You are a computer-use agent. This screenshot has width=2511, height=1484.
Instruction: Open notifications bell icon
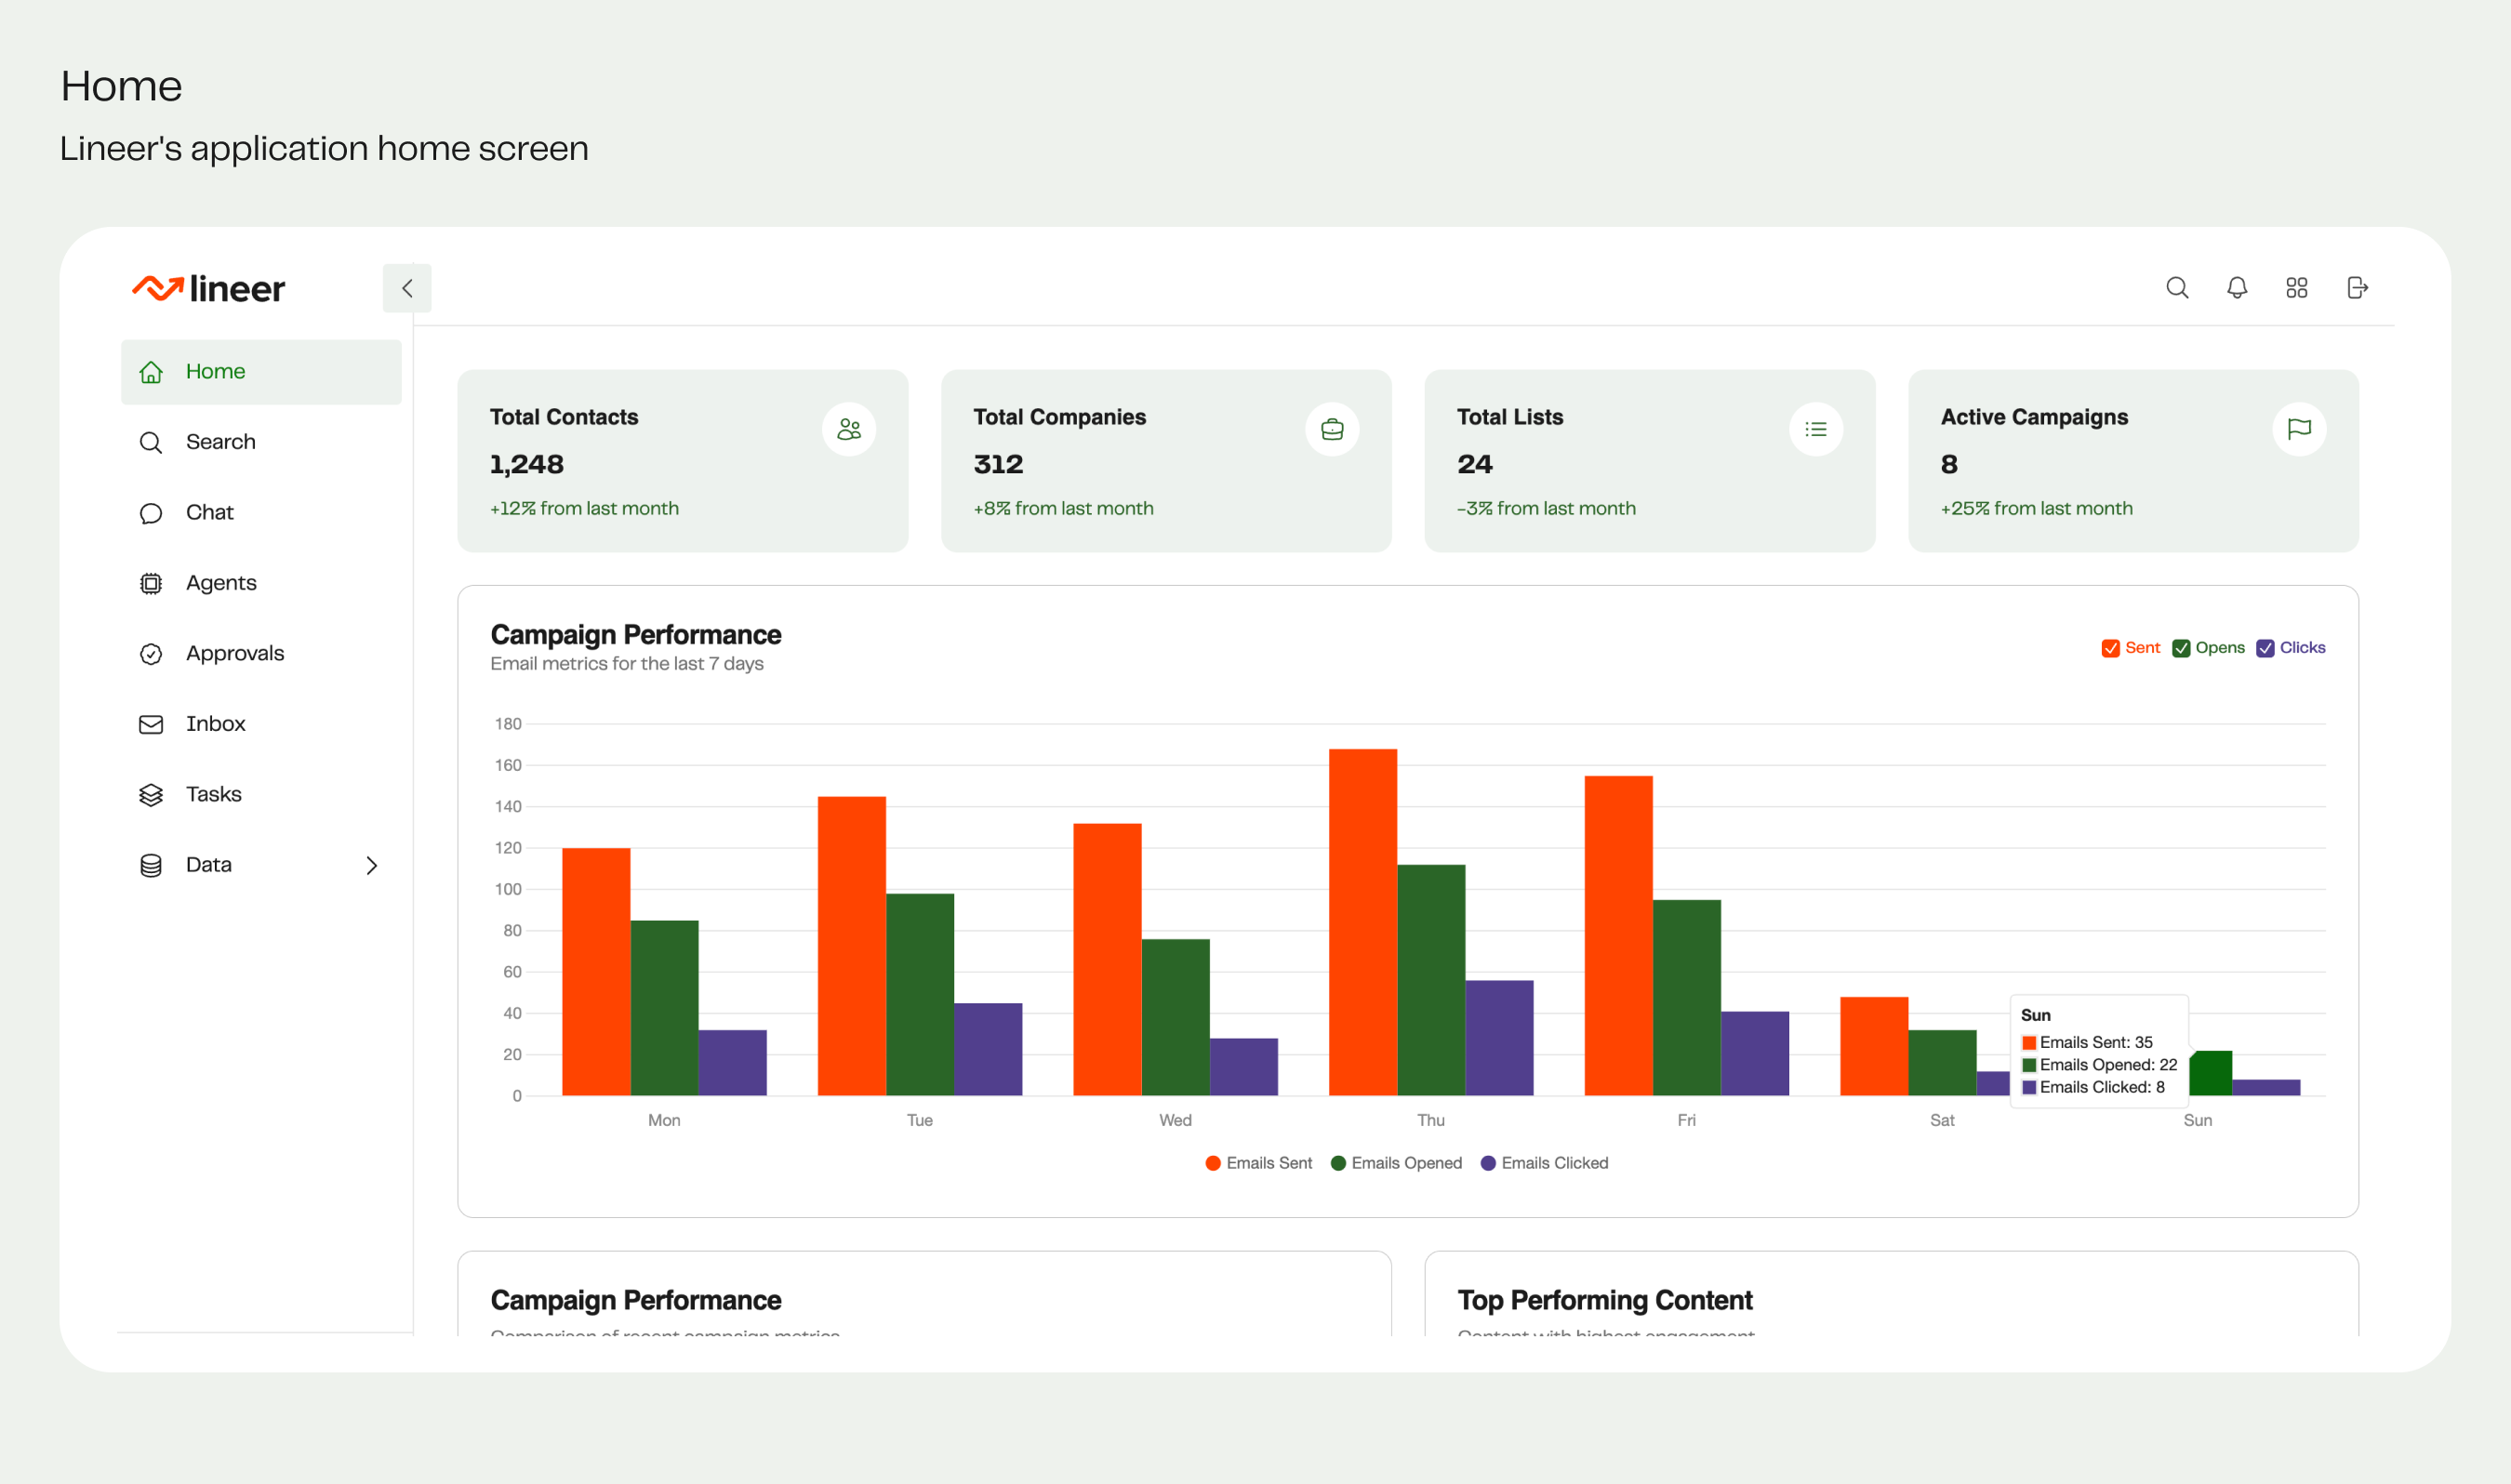point(2237,288)
